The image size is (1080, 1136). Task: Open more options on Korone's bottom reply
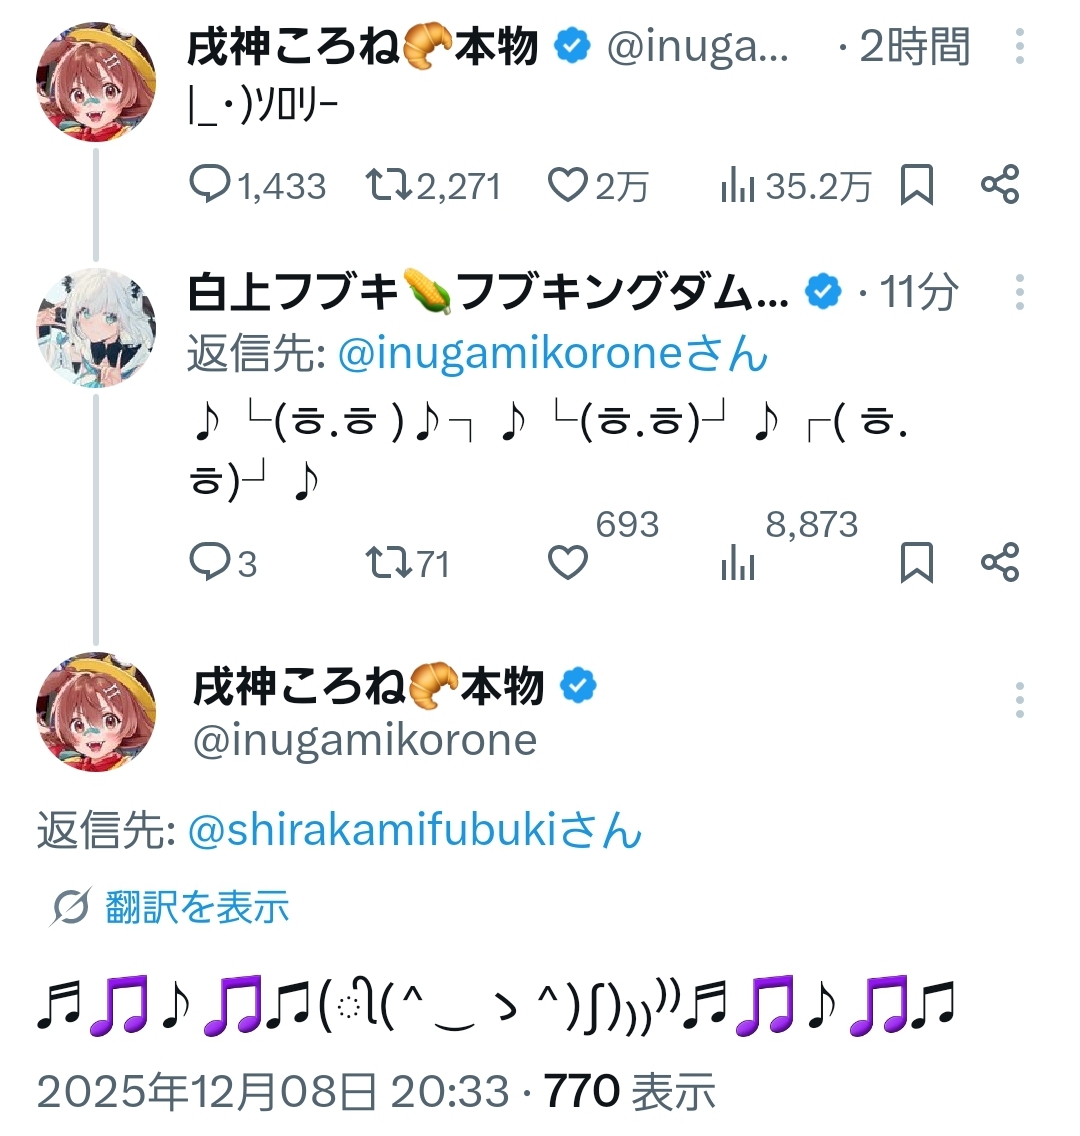tap(1019, 700)
